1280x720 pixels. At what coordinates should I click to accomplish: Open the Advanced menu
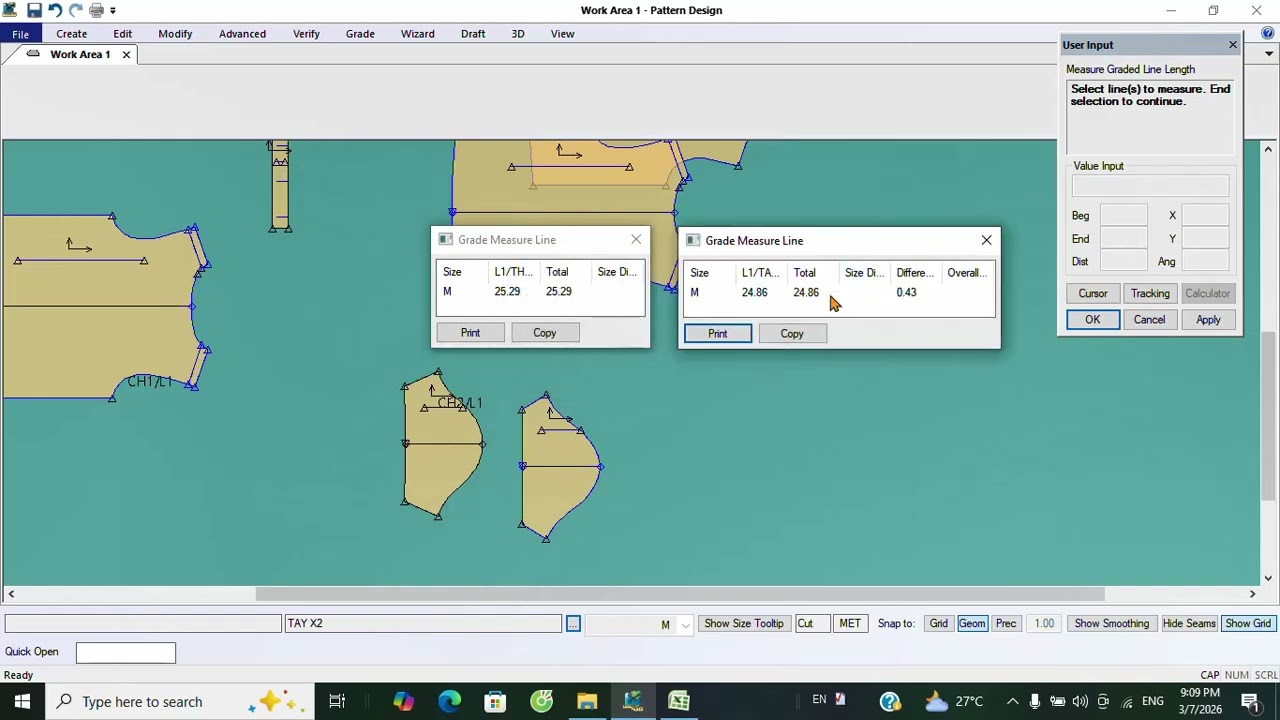click(242, 34)
